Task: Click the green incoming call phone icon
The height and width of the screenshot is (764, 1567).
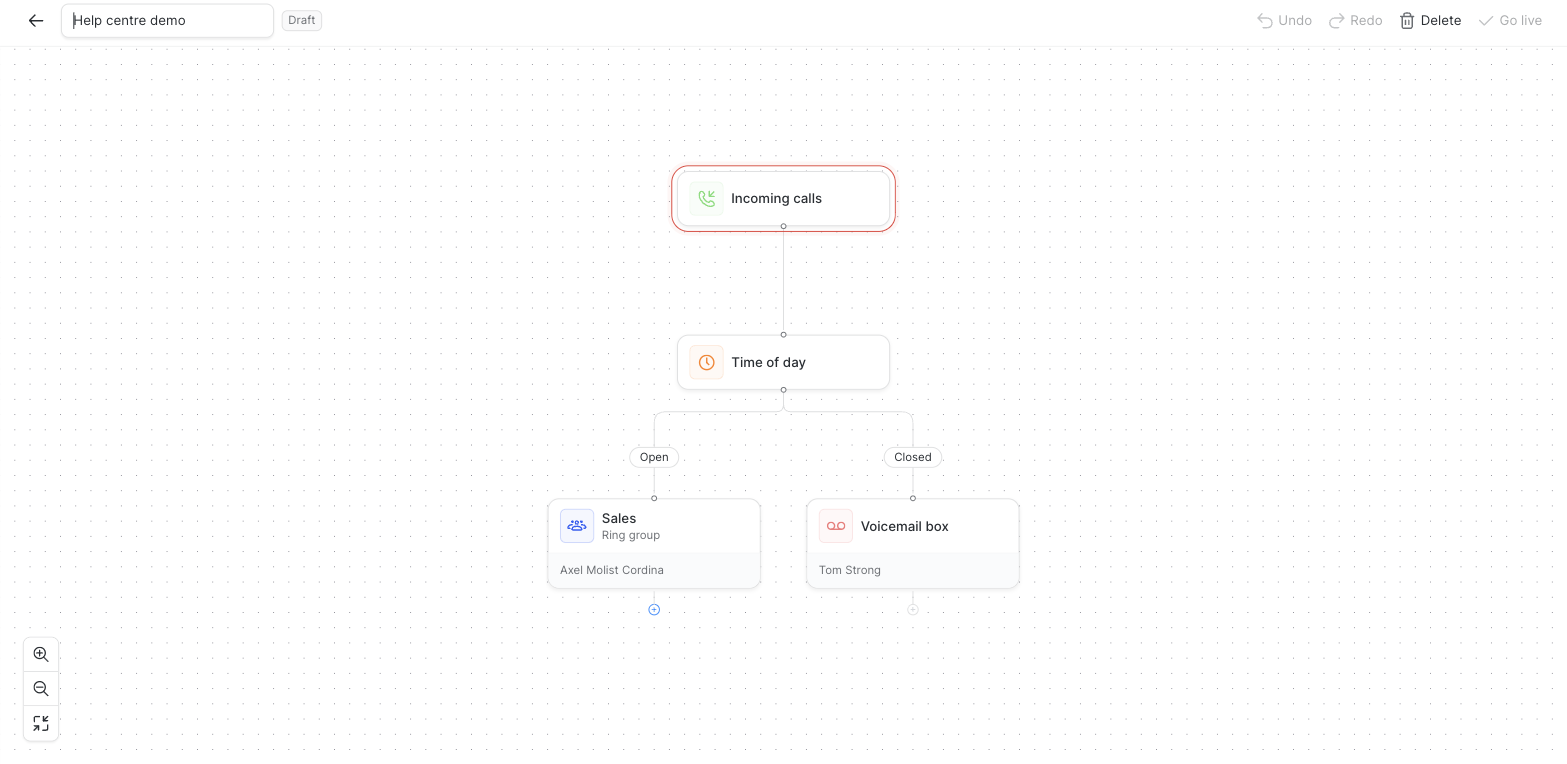Action: [706, 198]
